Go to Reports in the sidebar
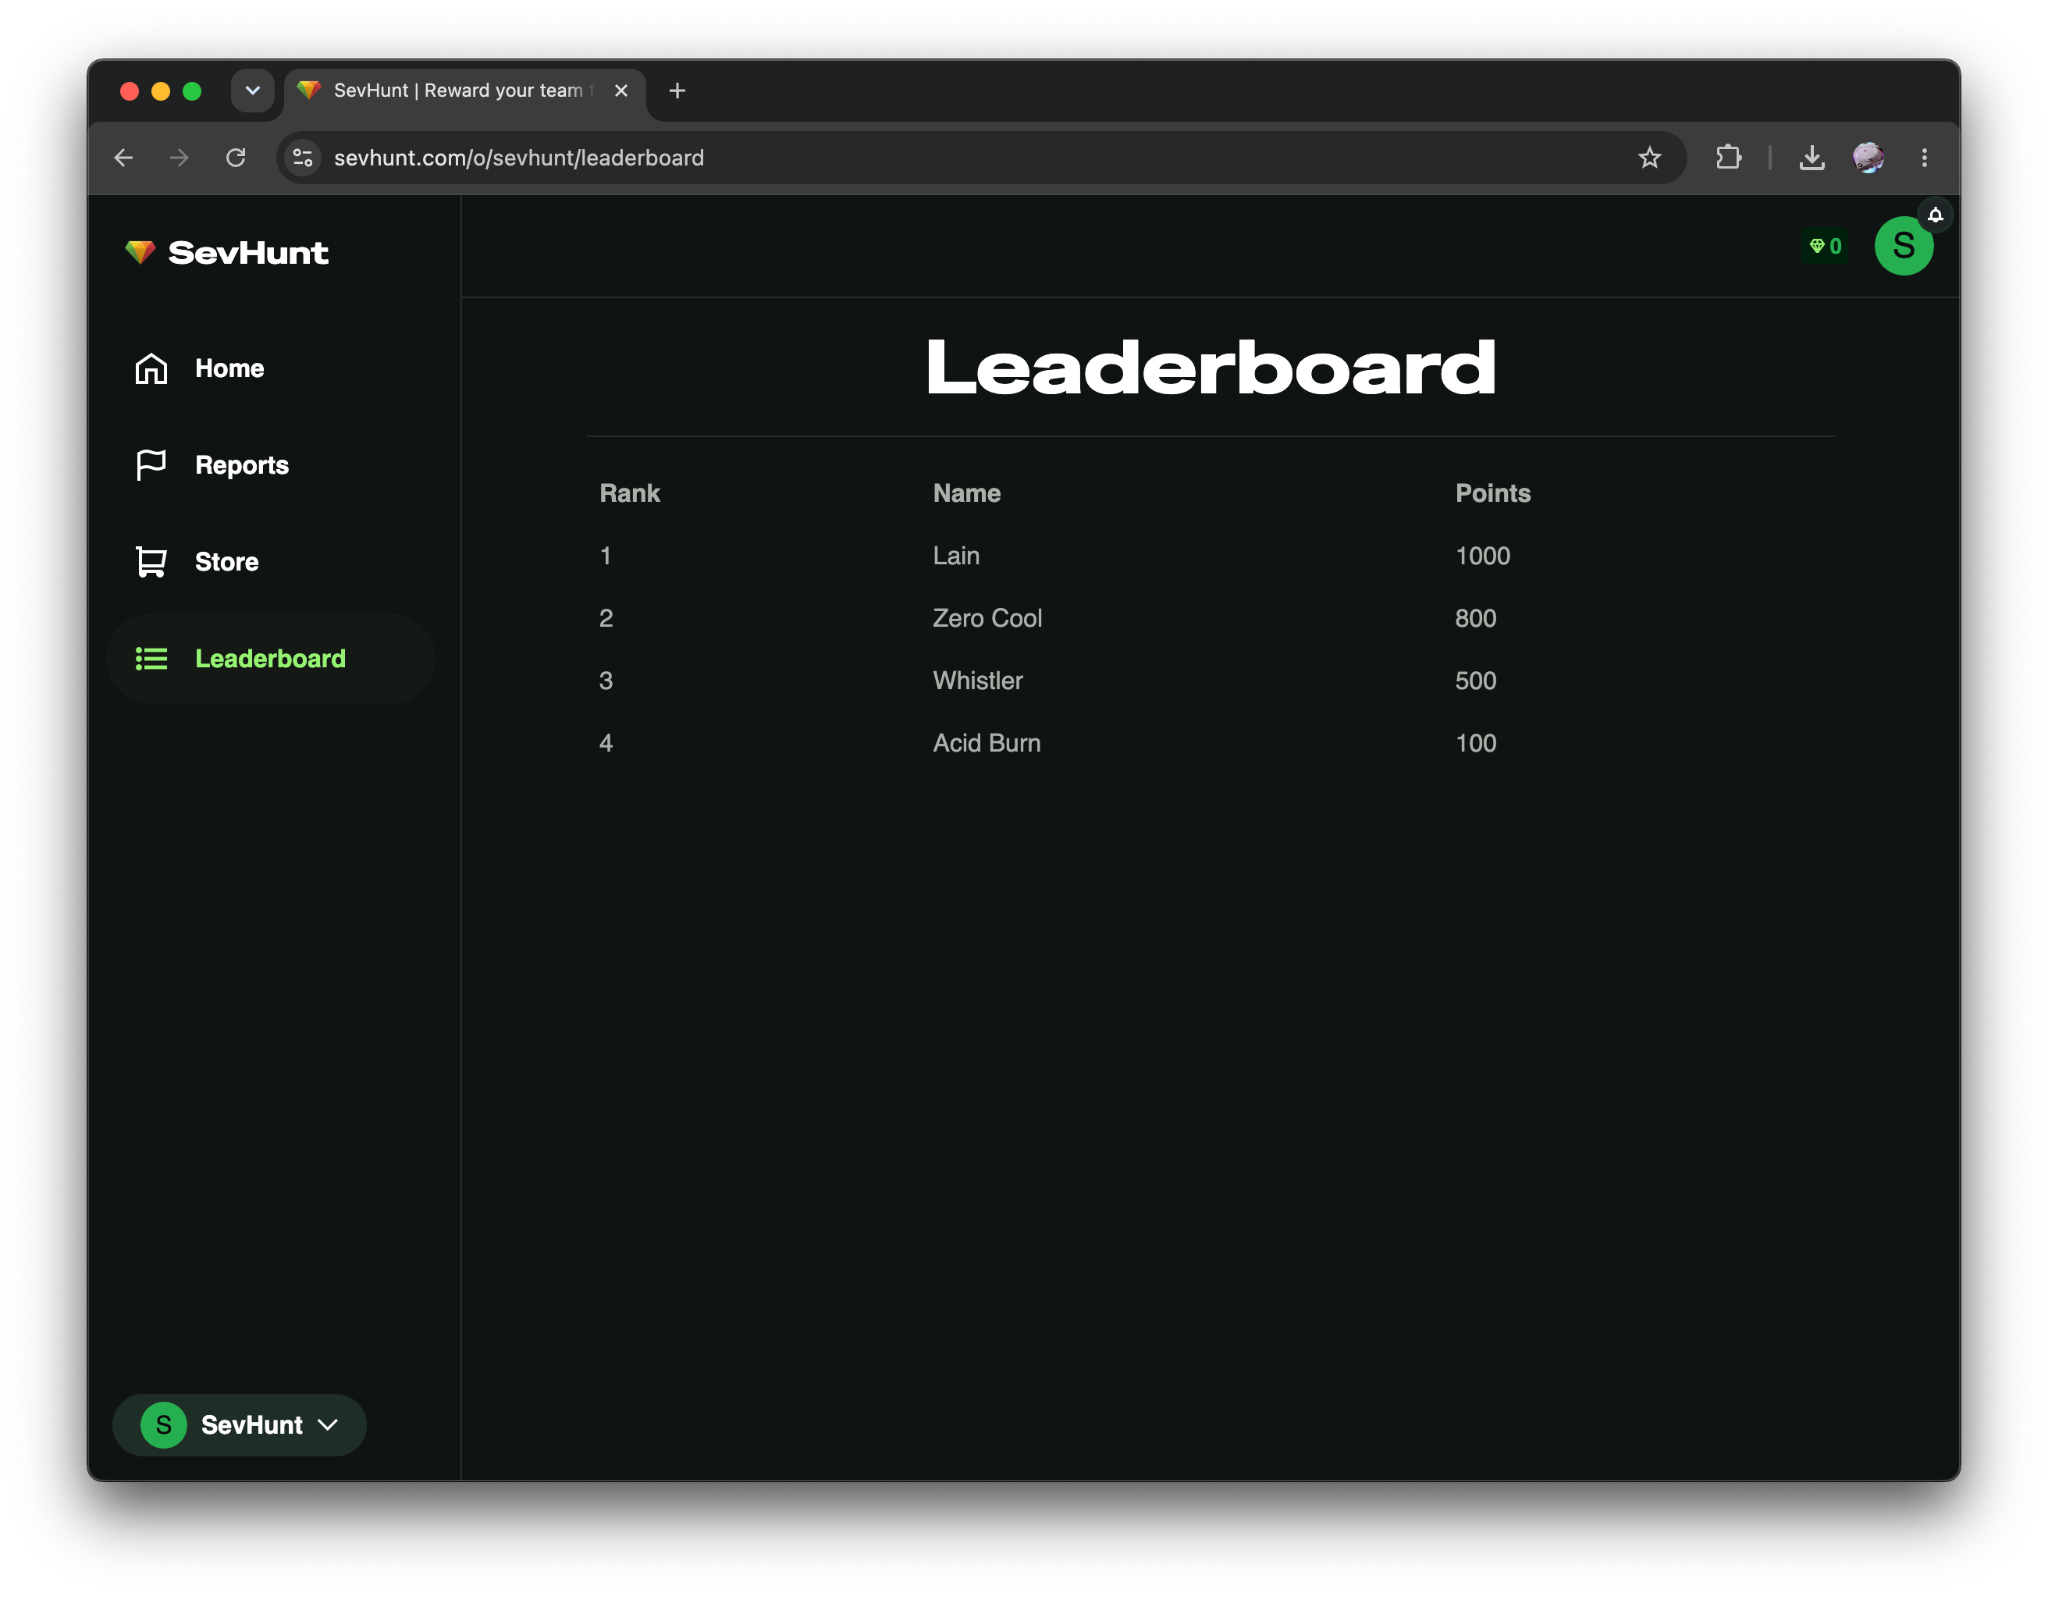 point(270,465)
